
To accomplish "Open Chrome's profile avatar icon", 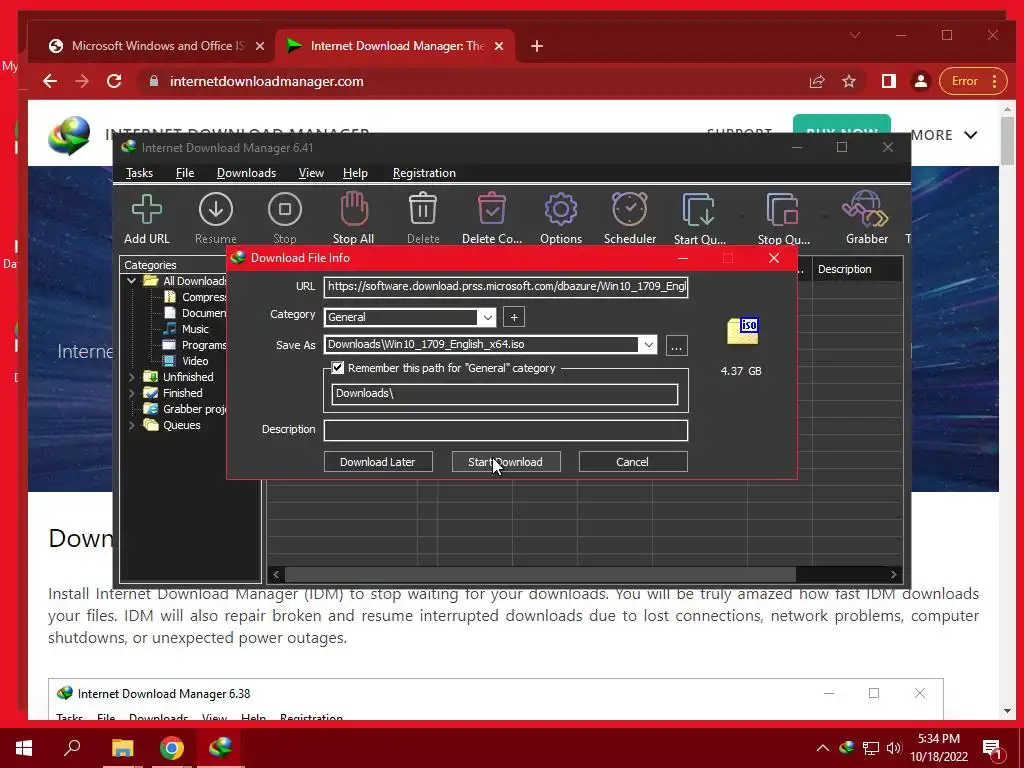I will click(921, 81).
